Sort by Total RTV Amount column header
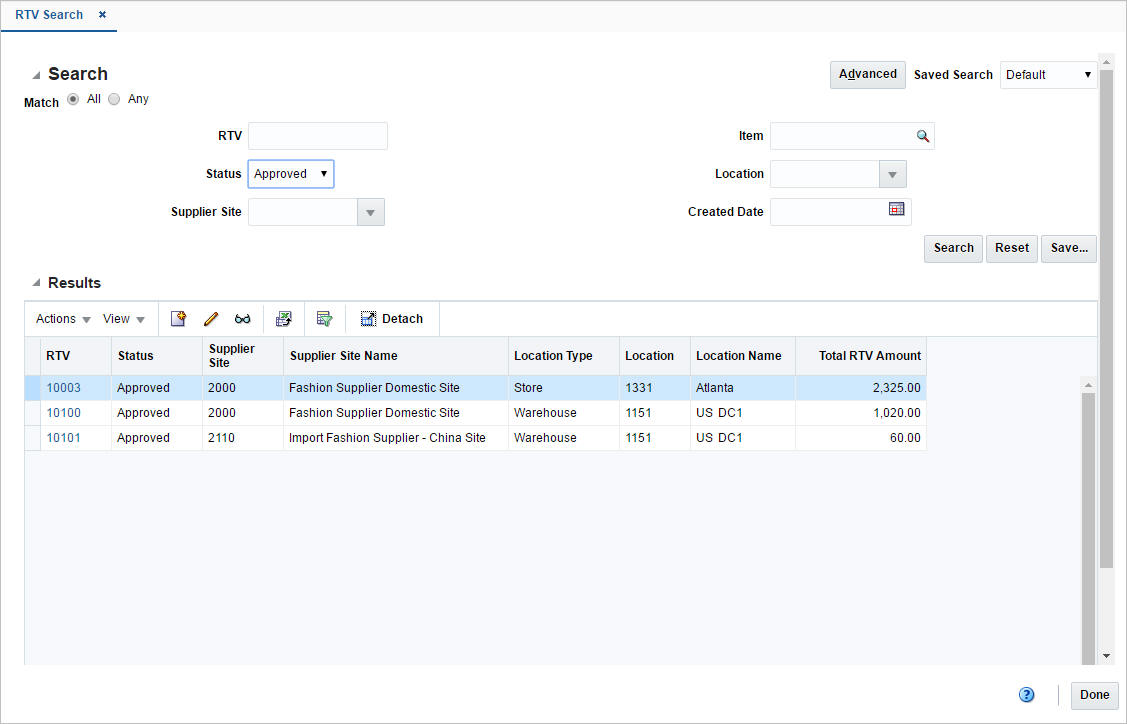The width and height of the screenshot is (1127, 724). 861,356
